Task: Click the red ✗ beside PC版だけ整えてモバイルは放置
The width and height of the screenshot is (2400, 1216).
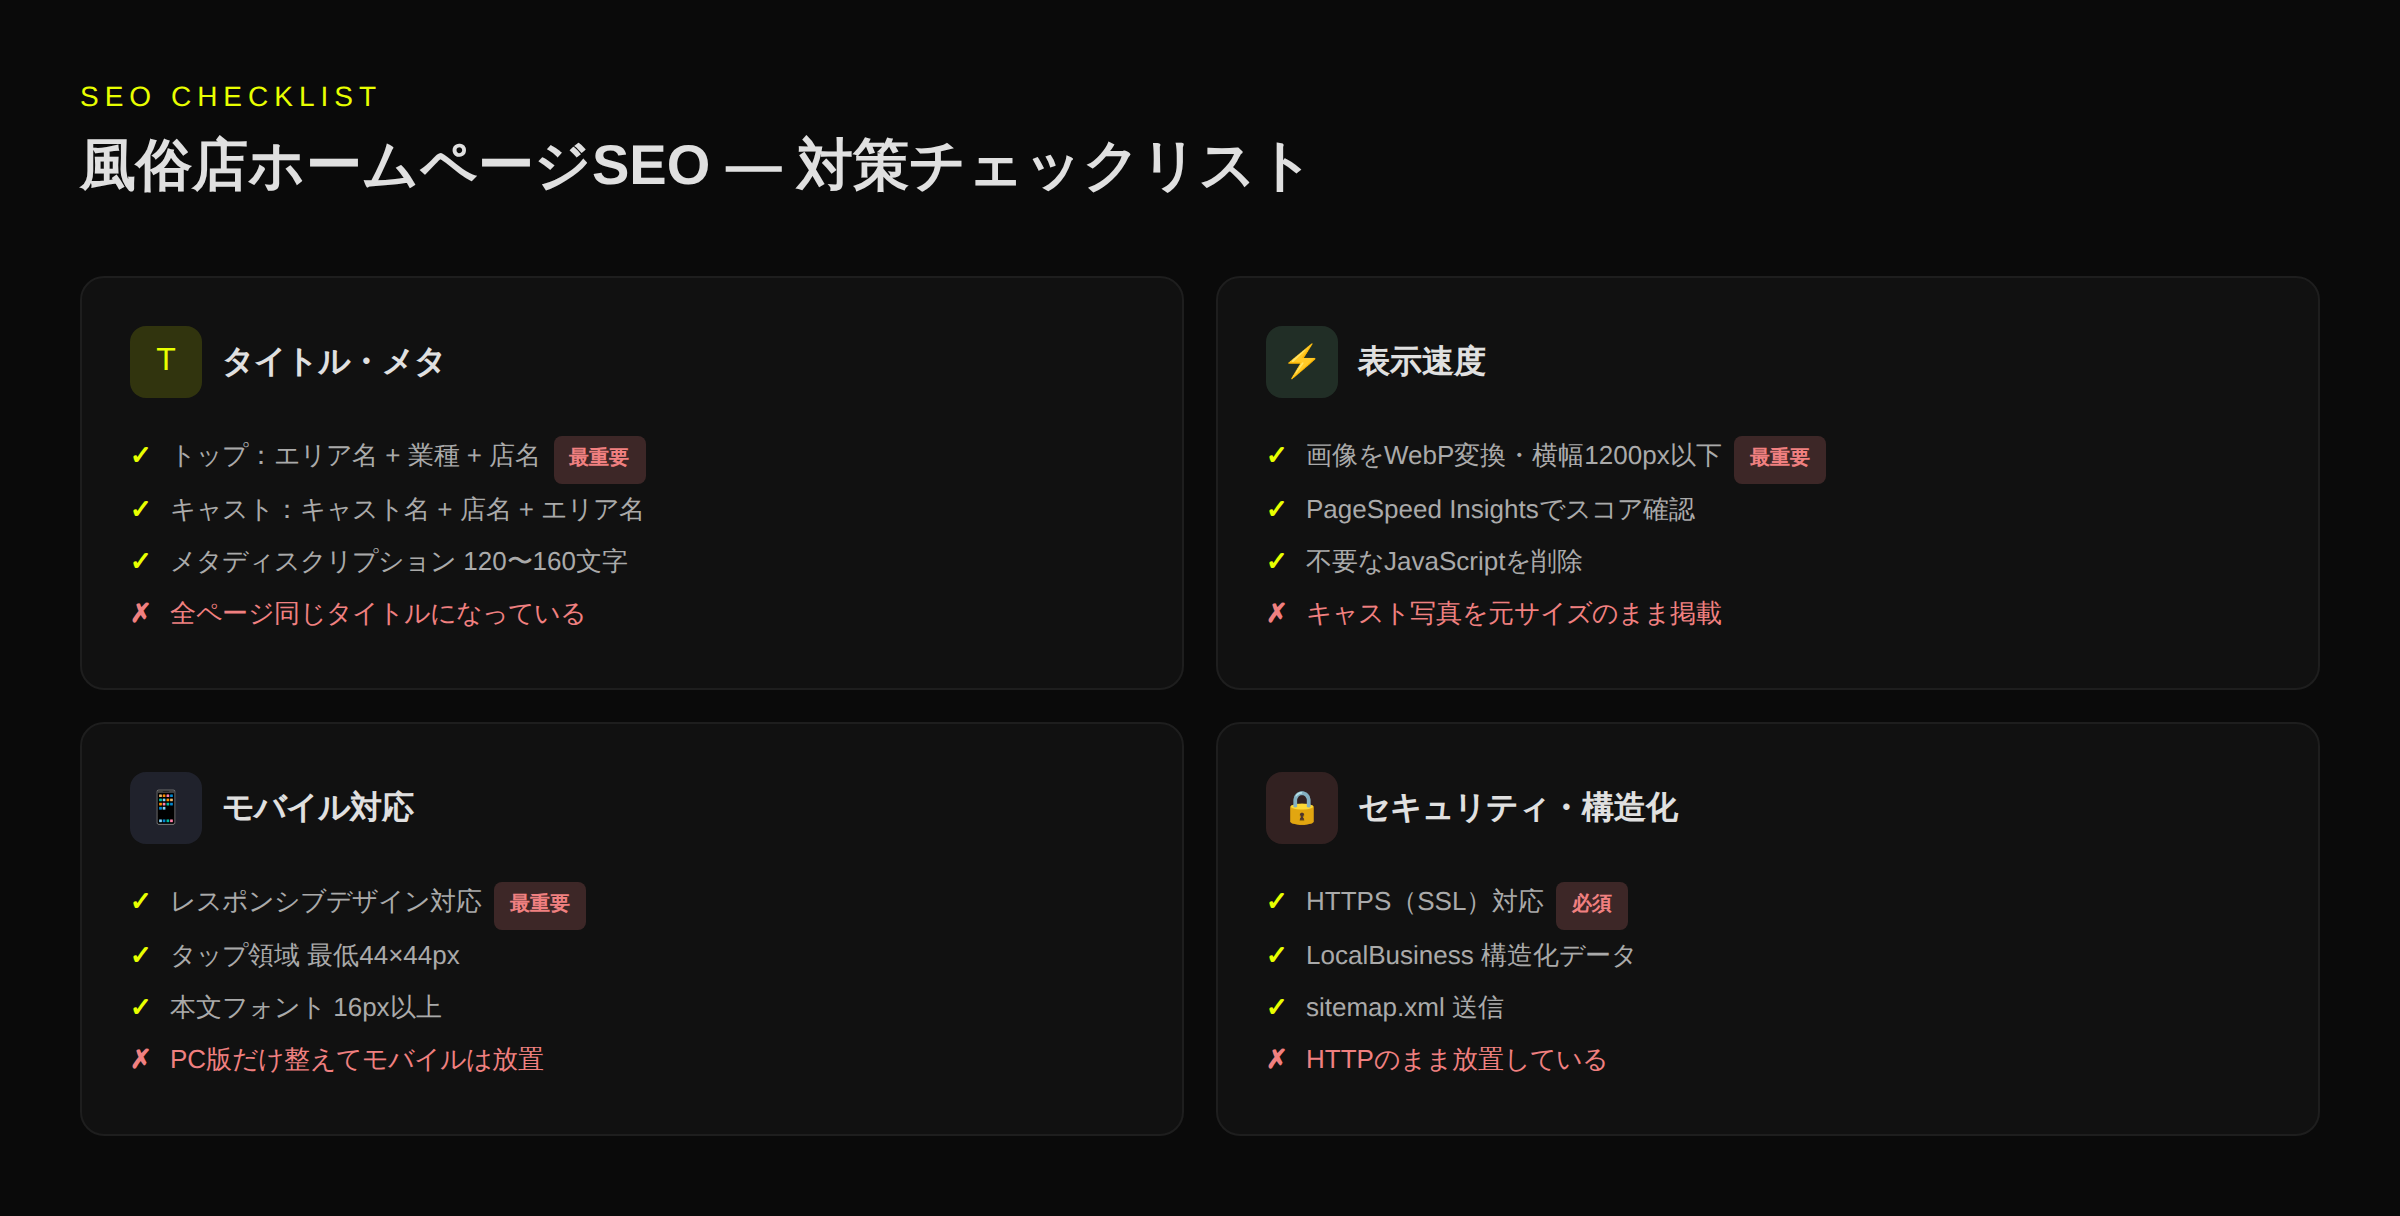Action: pyautogui.click(x=140, y=1059)
